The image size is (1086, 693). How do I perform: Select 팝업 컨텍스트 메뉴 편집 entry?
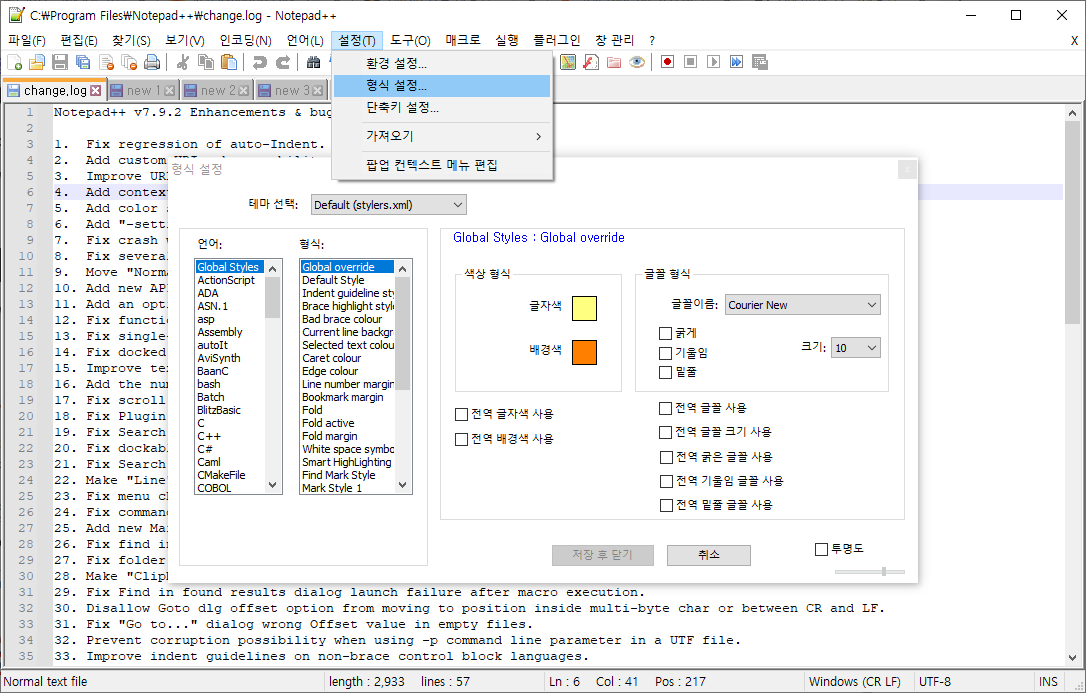[x=442, y=165]
